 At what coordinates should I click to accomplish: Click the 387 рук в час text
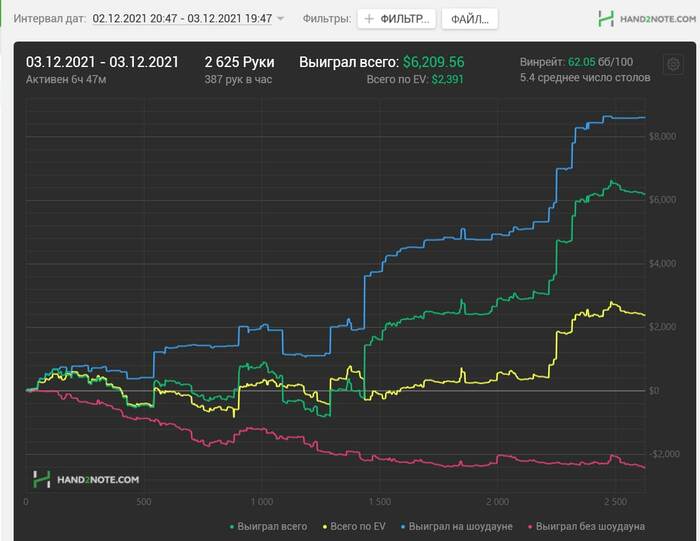pos(238,79)
